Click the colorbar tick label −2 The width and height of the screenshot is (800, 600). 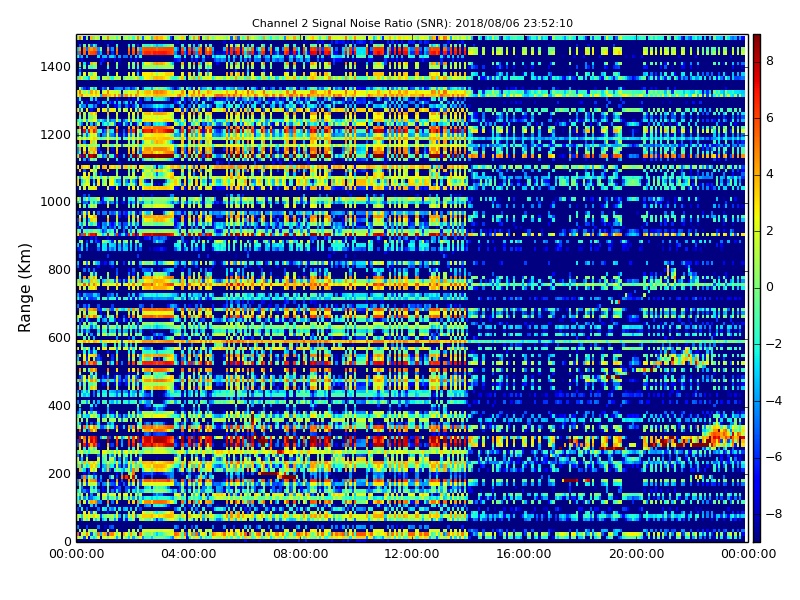(774, 344)
